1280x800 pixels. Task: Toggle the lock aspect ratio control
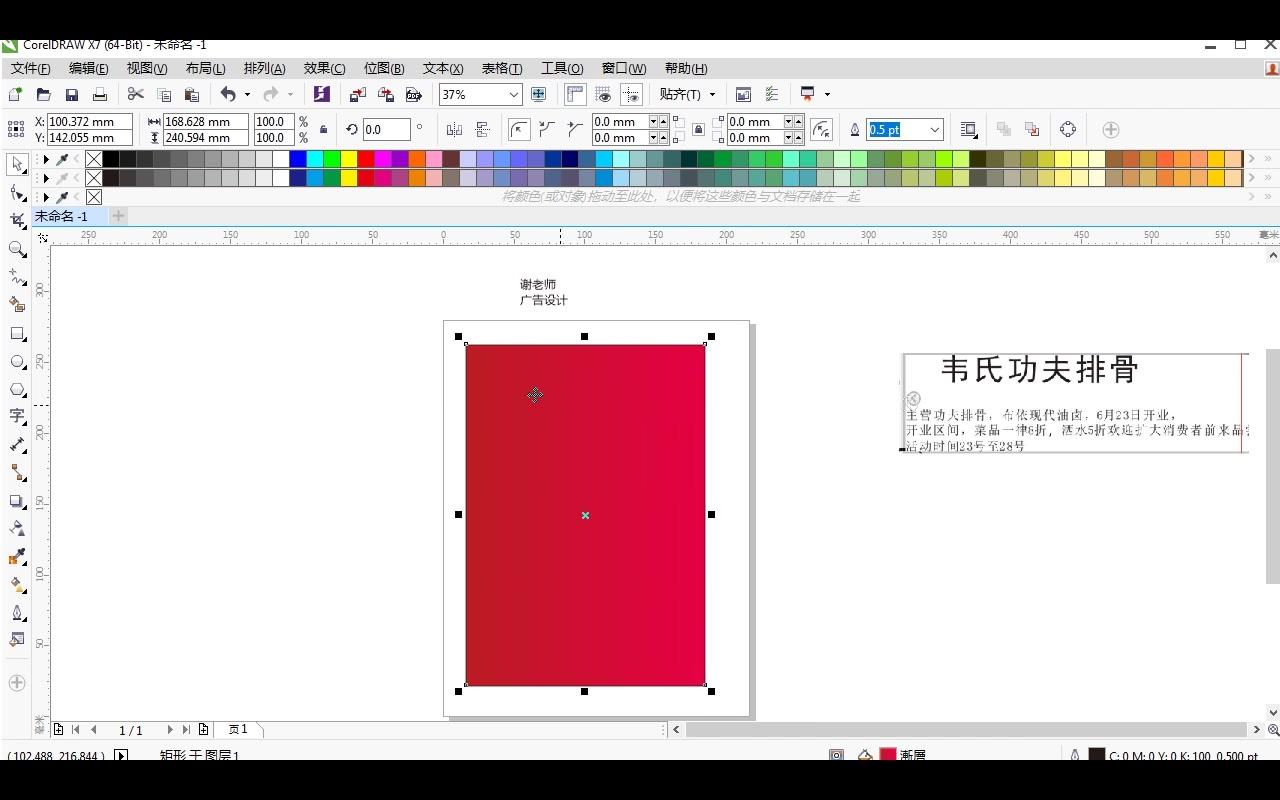point(322,129)
